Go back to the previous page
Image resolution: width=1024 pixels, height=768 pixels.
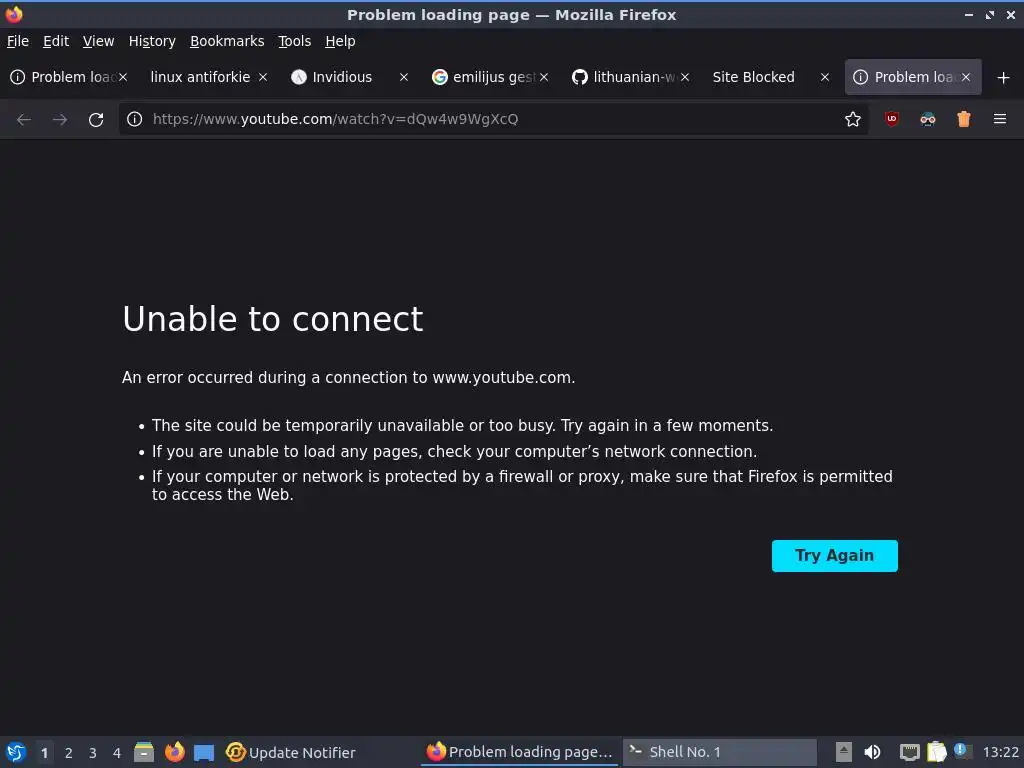[x=24, y=120]
